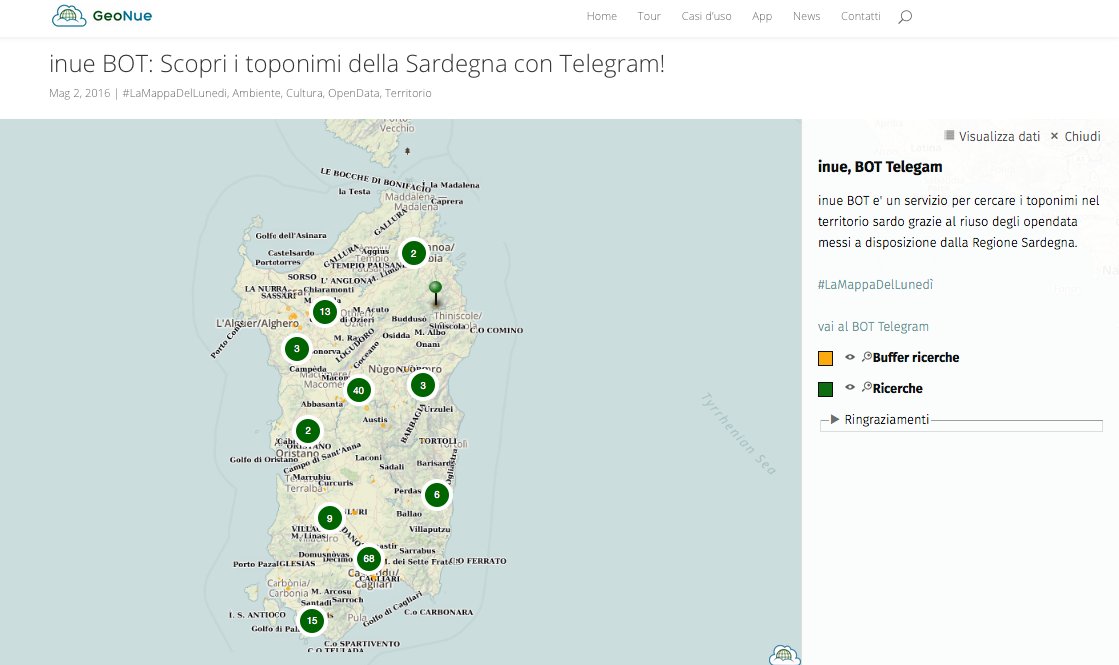
Task: Select the Buffer ricerche layer label
Action: [x=916, y=357]
